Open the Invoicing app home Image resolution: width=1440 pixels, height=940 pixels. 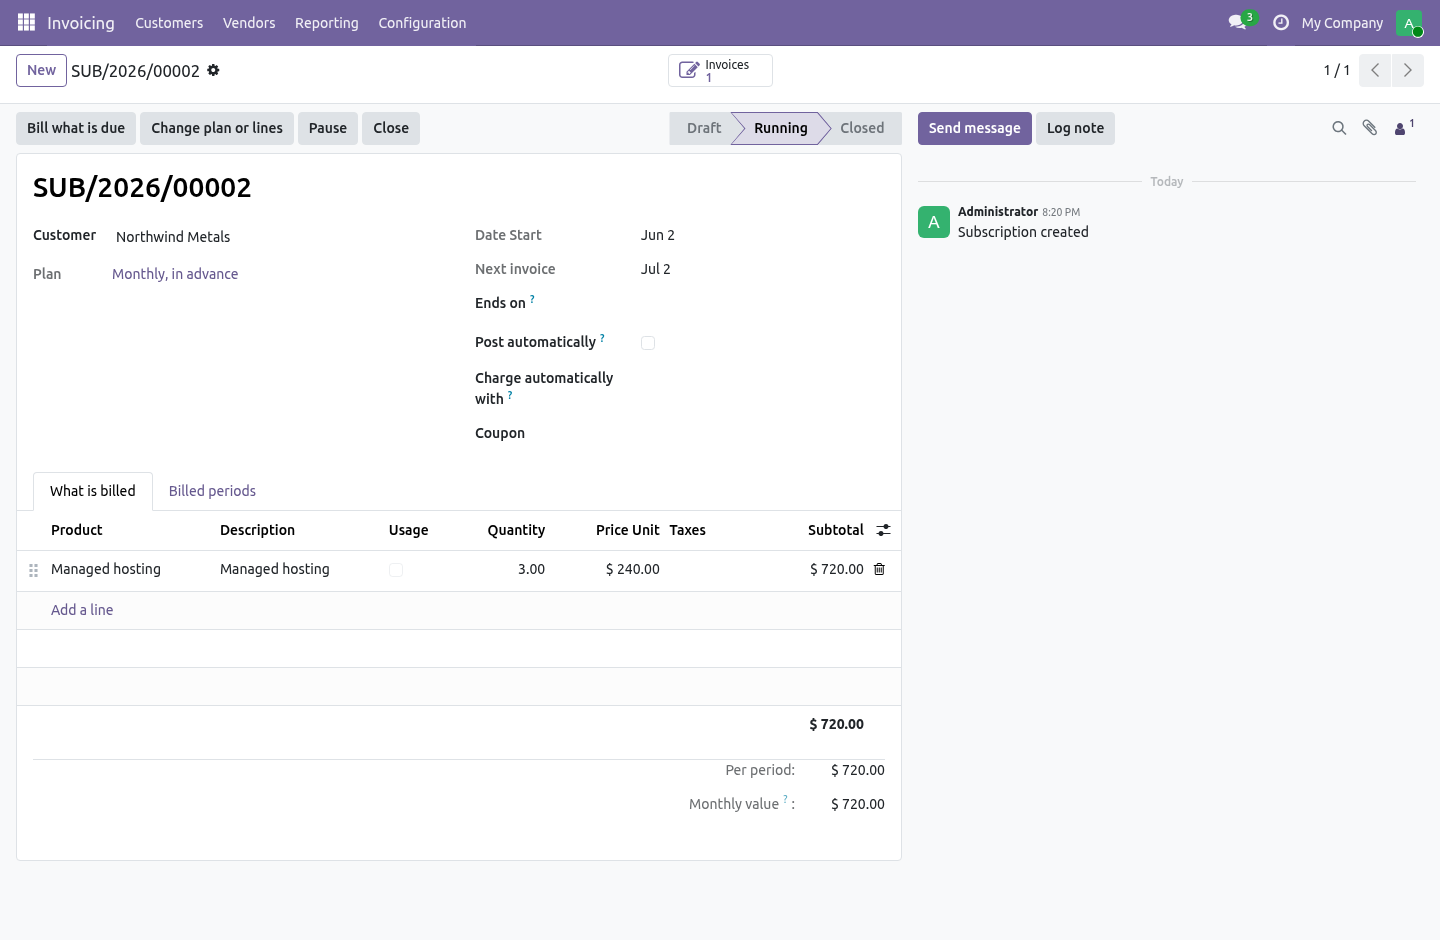pyautogui.click(x=81, y=22)
